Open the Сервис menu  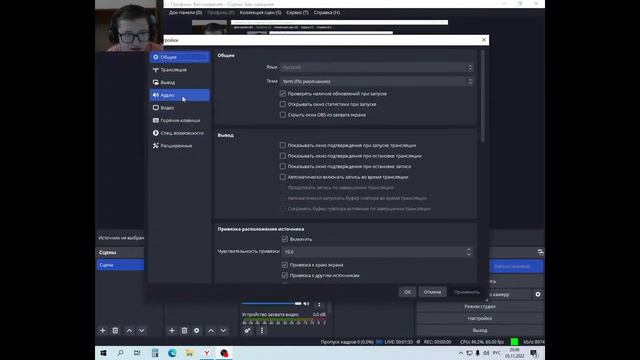pyautogui.click(x=298, y=13)
